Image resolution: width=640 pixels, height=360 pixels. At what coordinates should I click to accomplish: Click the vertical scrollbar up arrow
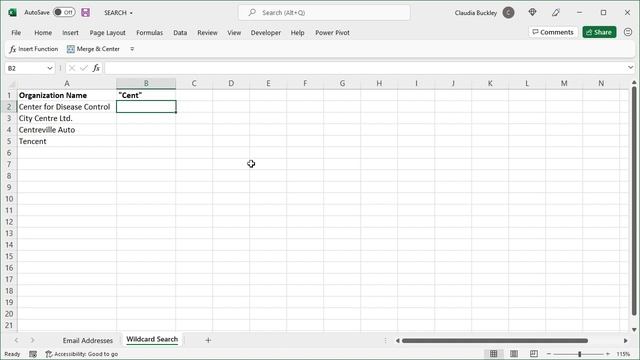coord(634,83)
